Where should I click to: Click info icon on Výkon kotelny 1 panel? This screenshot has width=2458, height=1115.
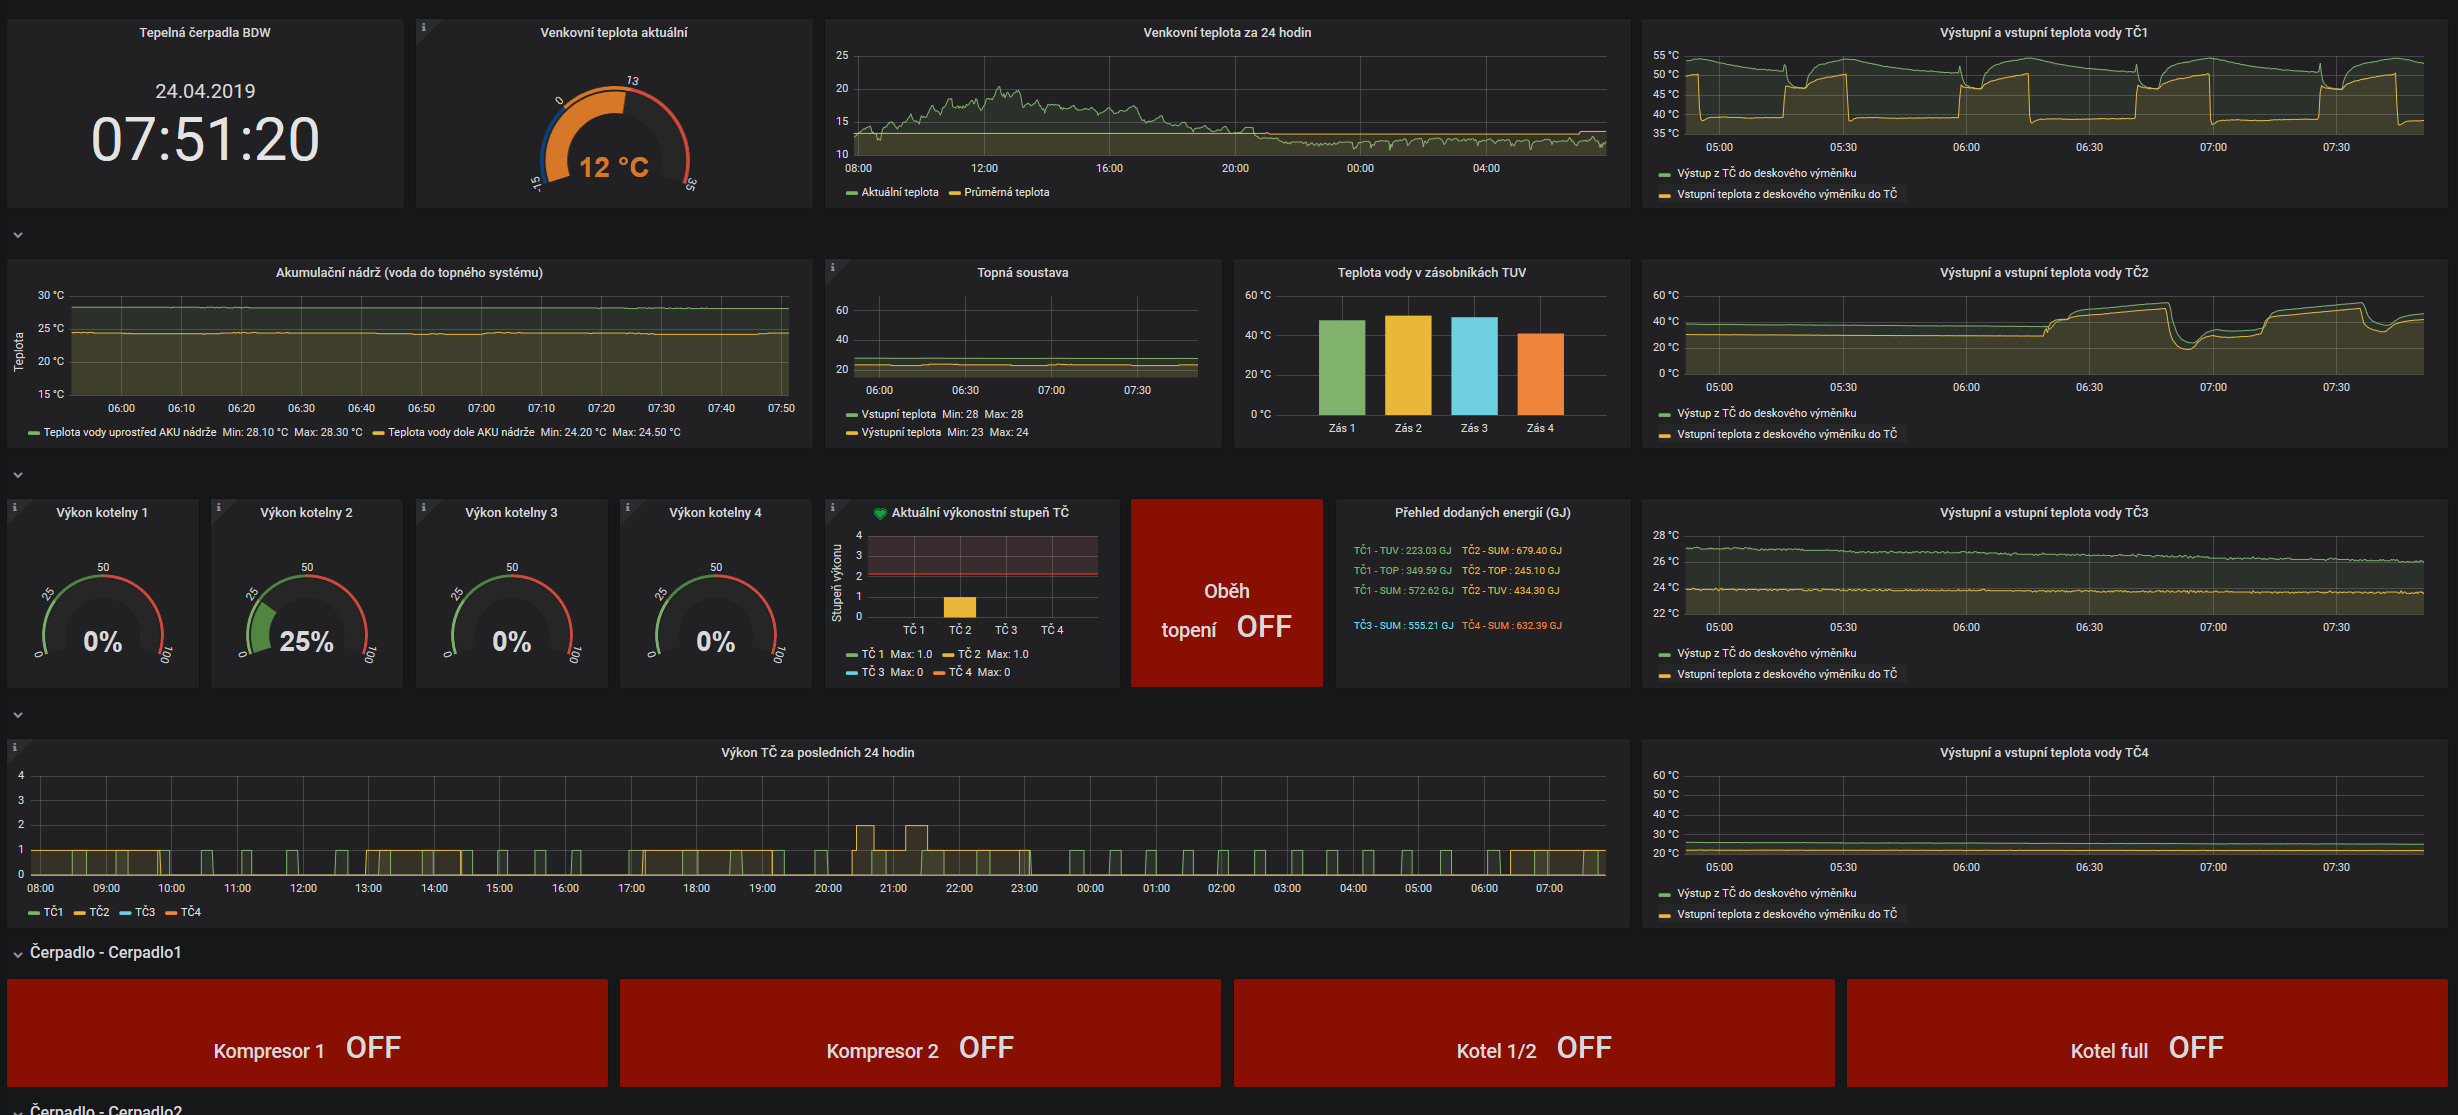(15, 507)
